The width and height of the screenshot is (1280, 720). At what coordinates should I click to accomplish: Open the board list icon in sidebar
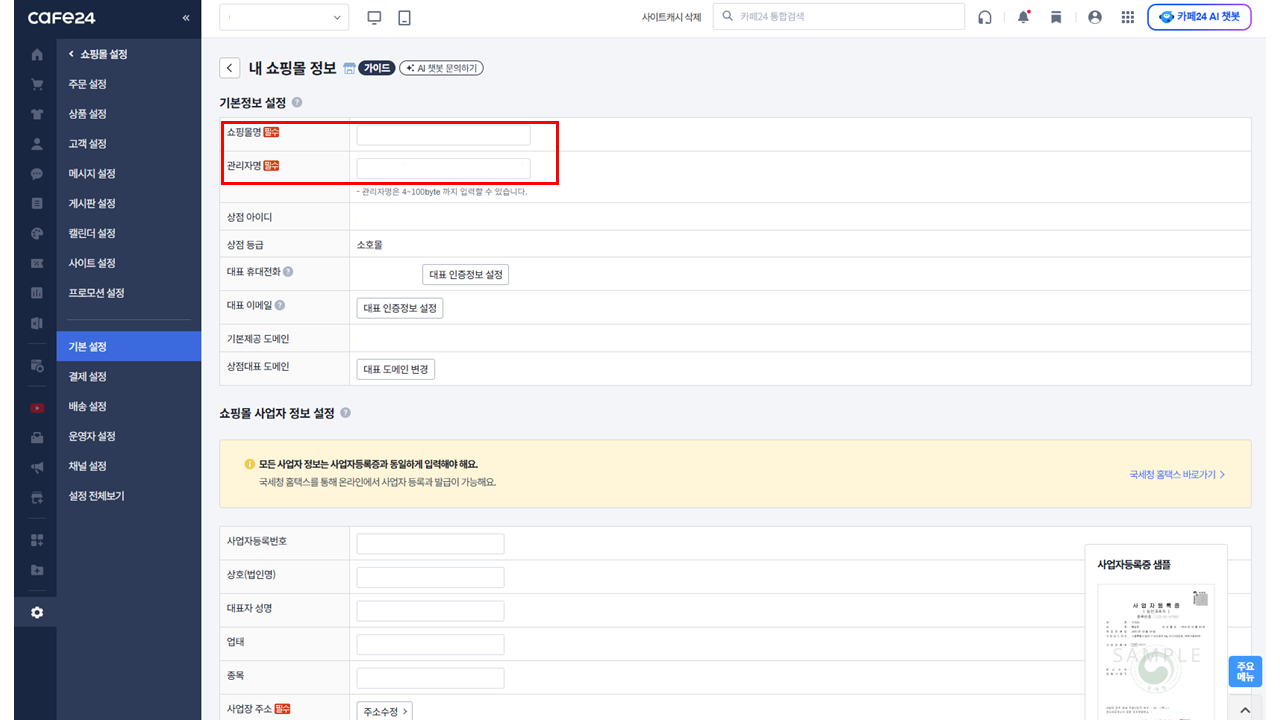37,203
